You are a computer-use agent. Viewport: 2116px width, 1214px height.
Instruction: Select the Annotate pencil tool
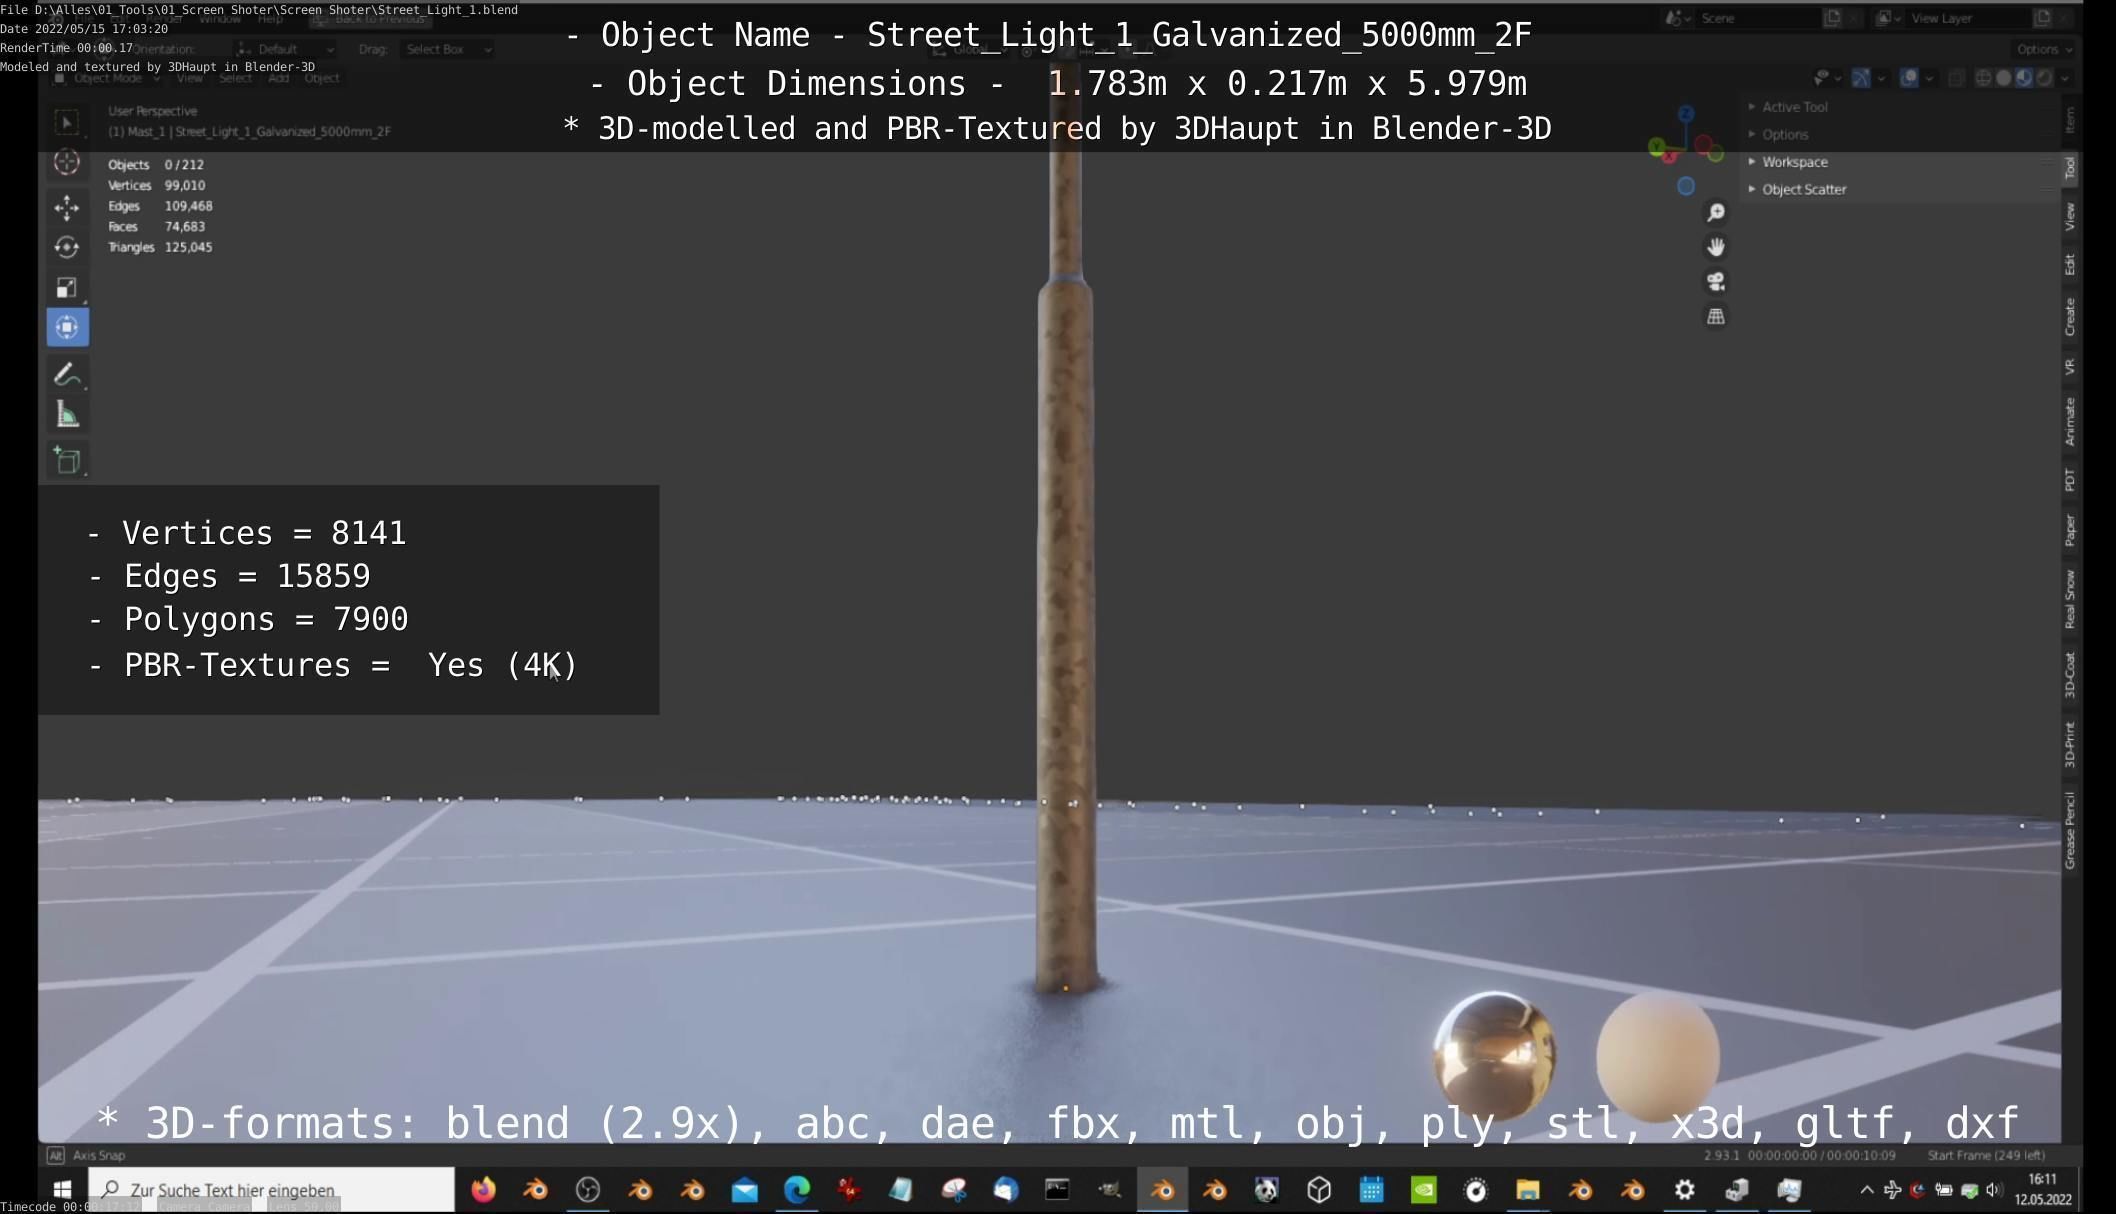click(67, 375)
